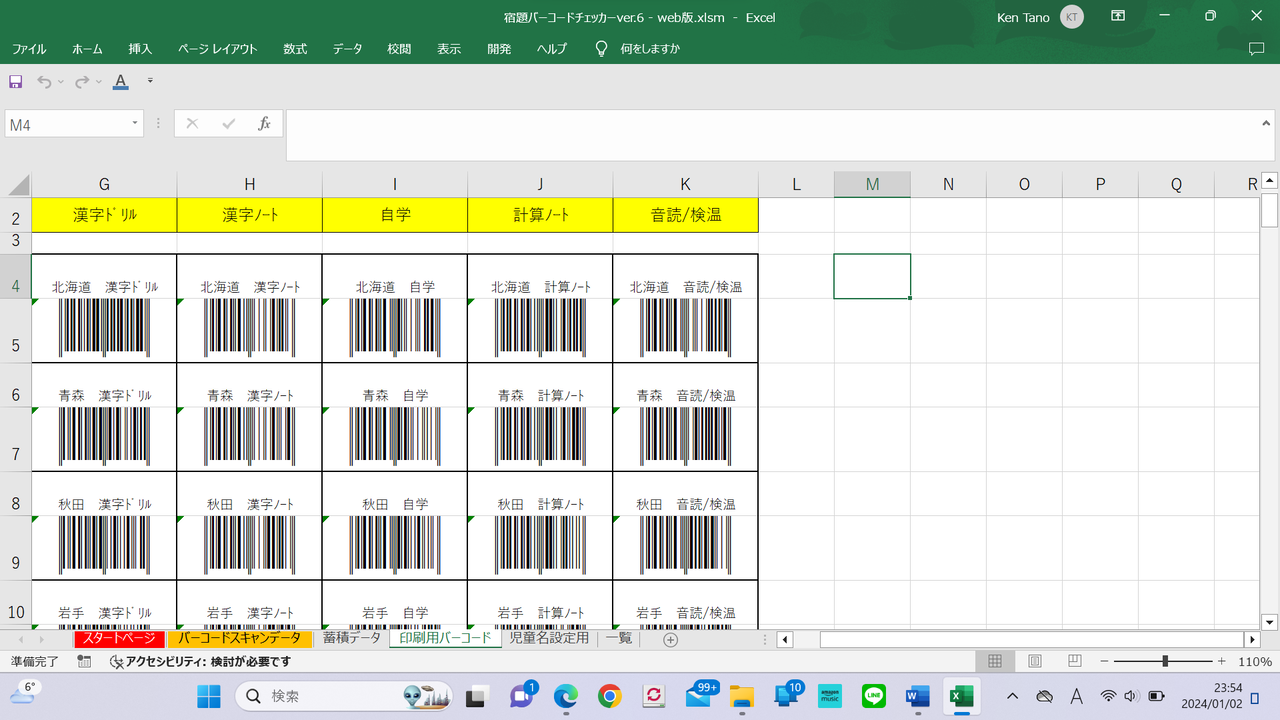The image size is (1280, 720).
Task: Apply font color with the A icon
Action: pos(121,81)
